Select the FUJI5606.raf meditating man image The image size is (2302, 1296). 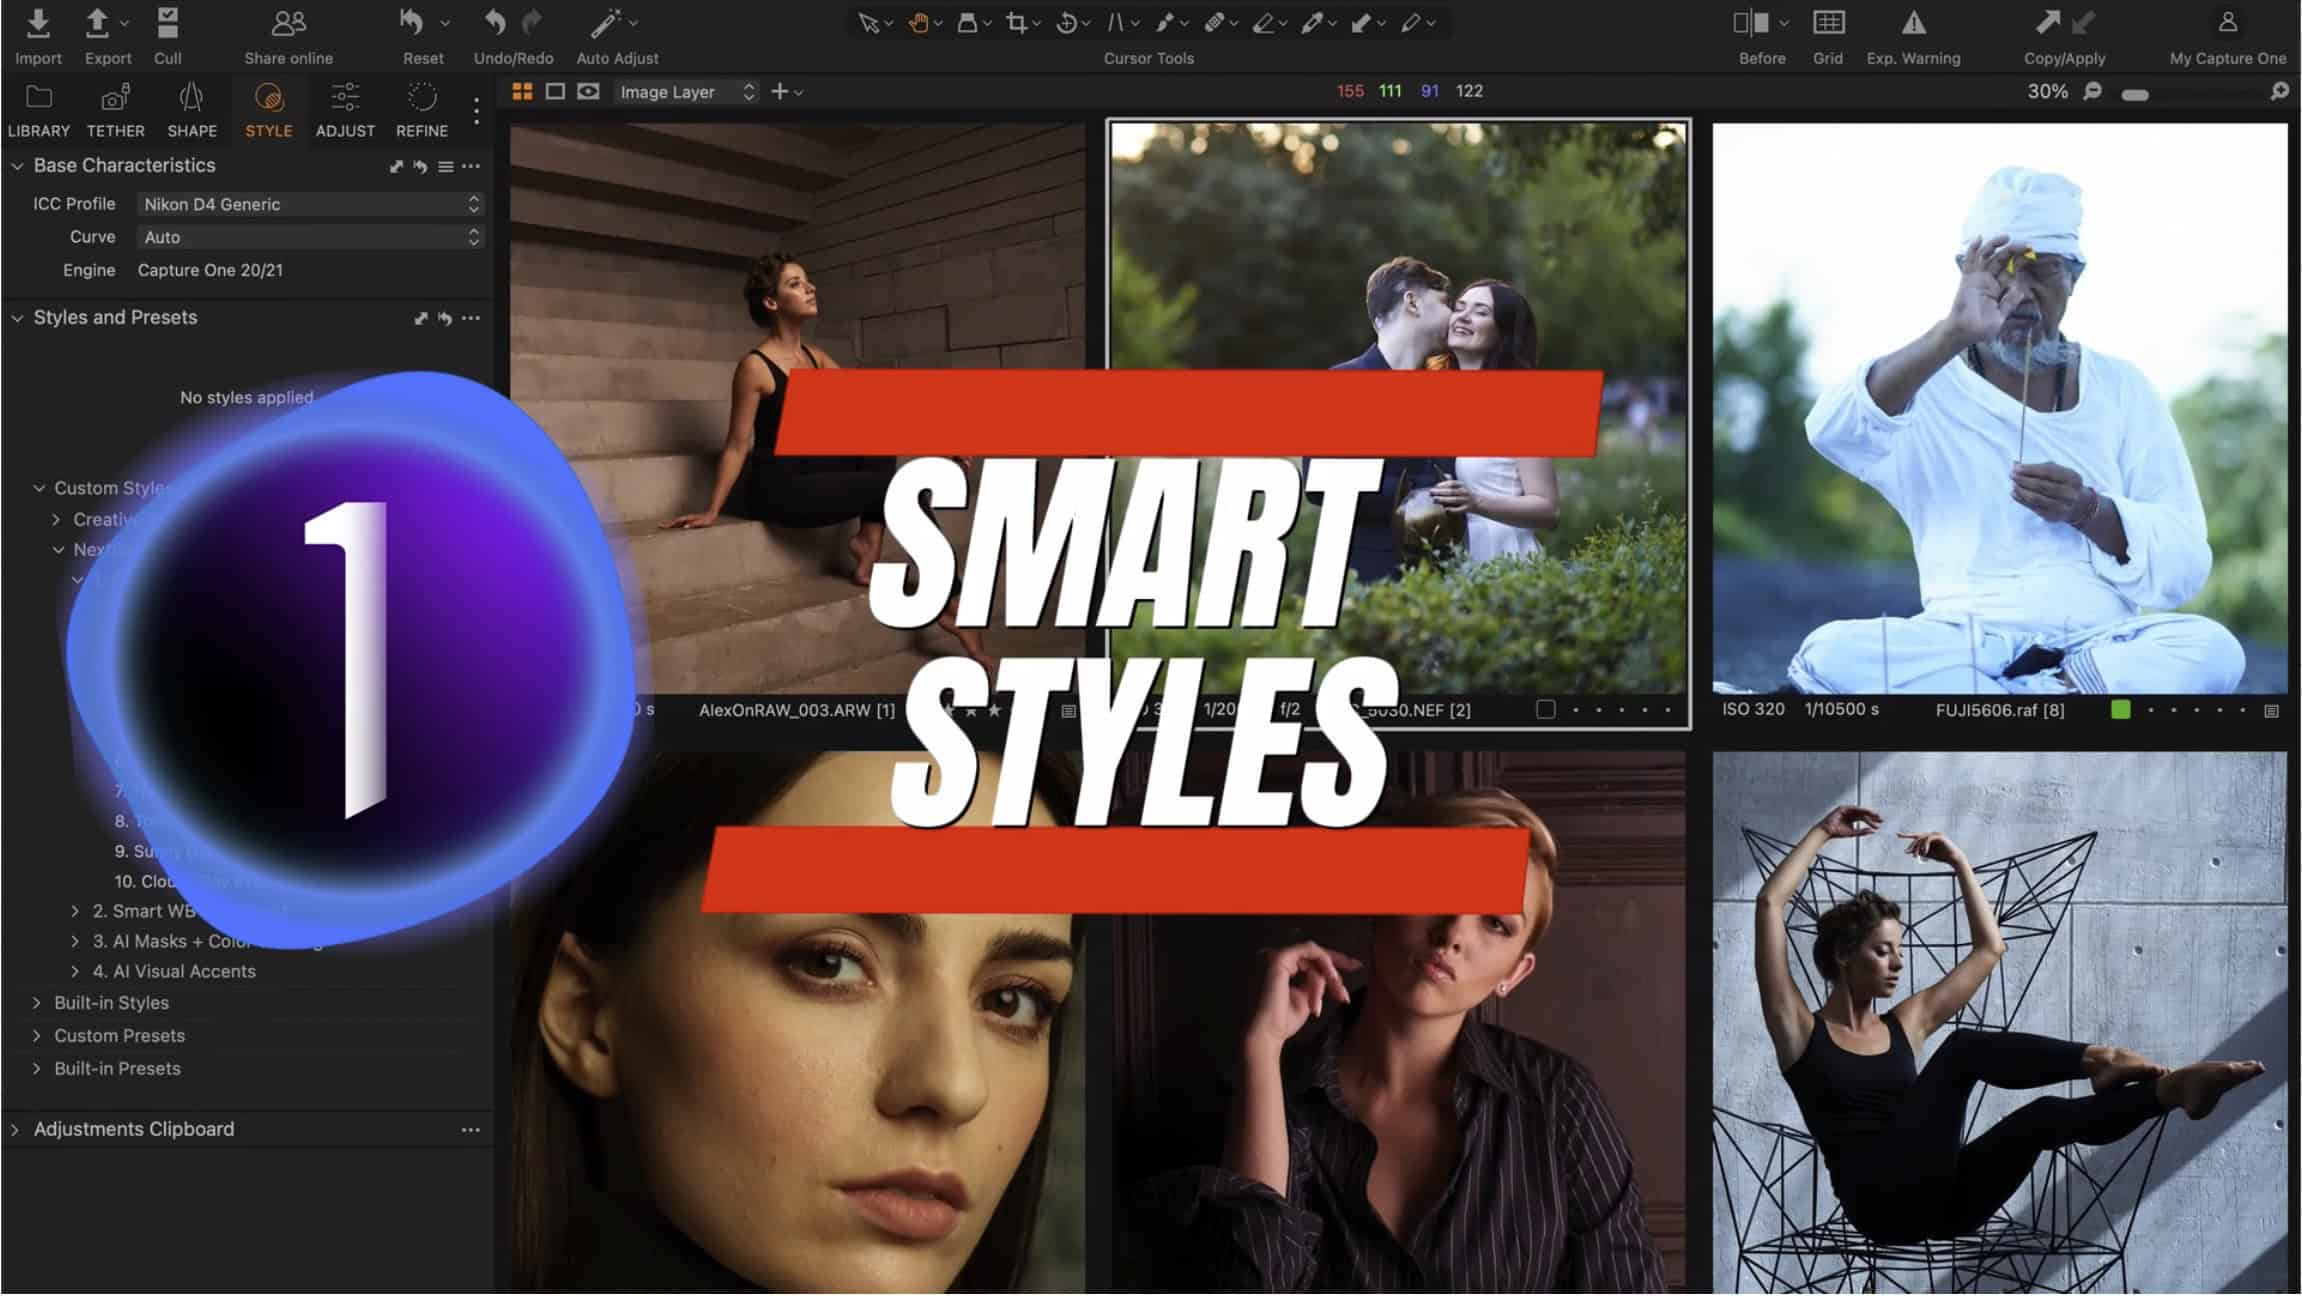(x=1999, y=408)
